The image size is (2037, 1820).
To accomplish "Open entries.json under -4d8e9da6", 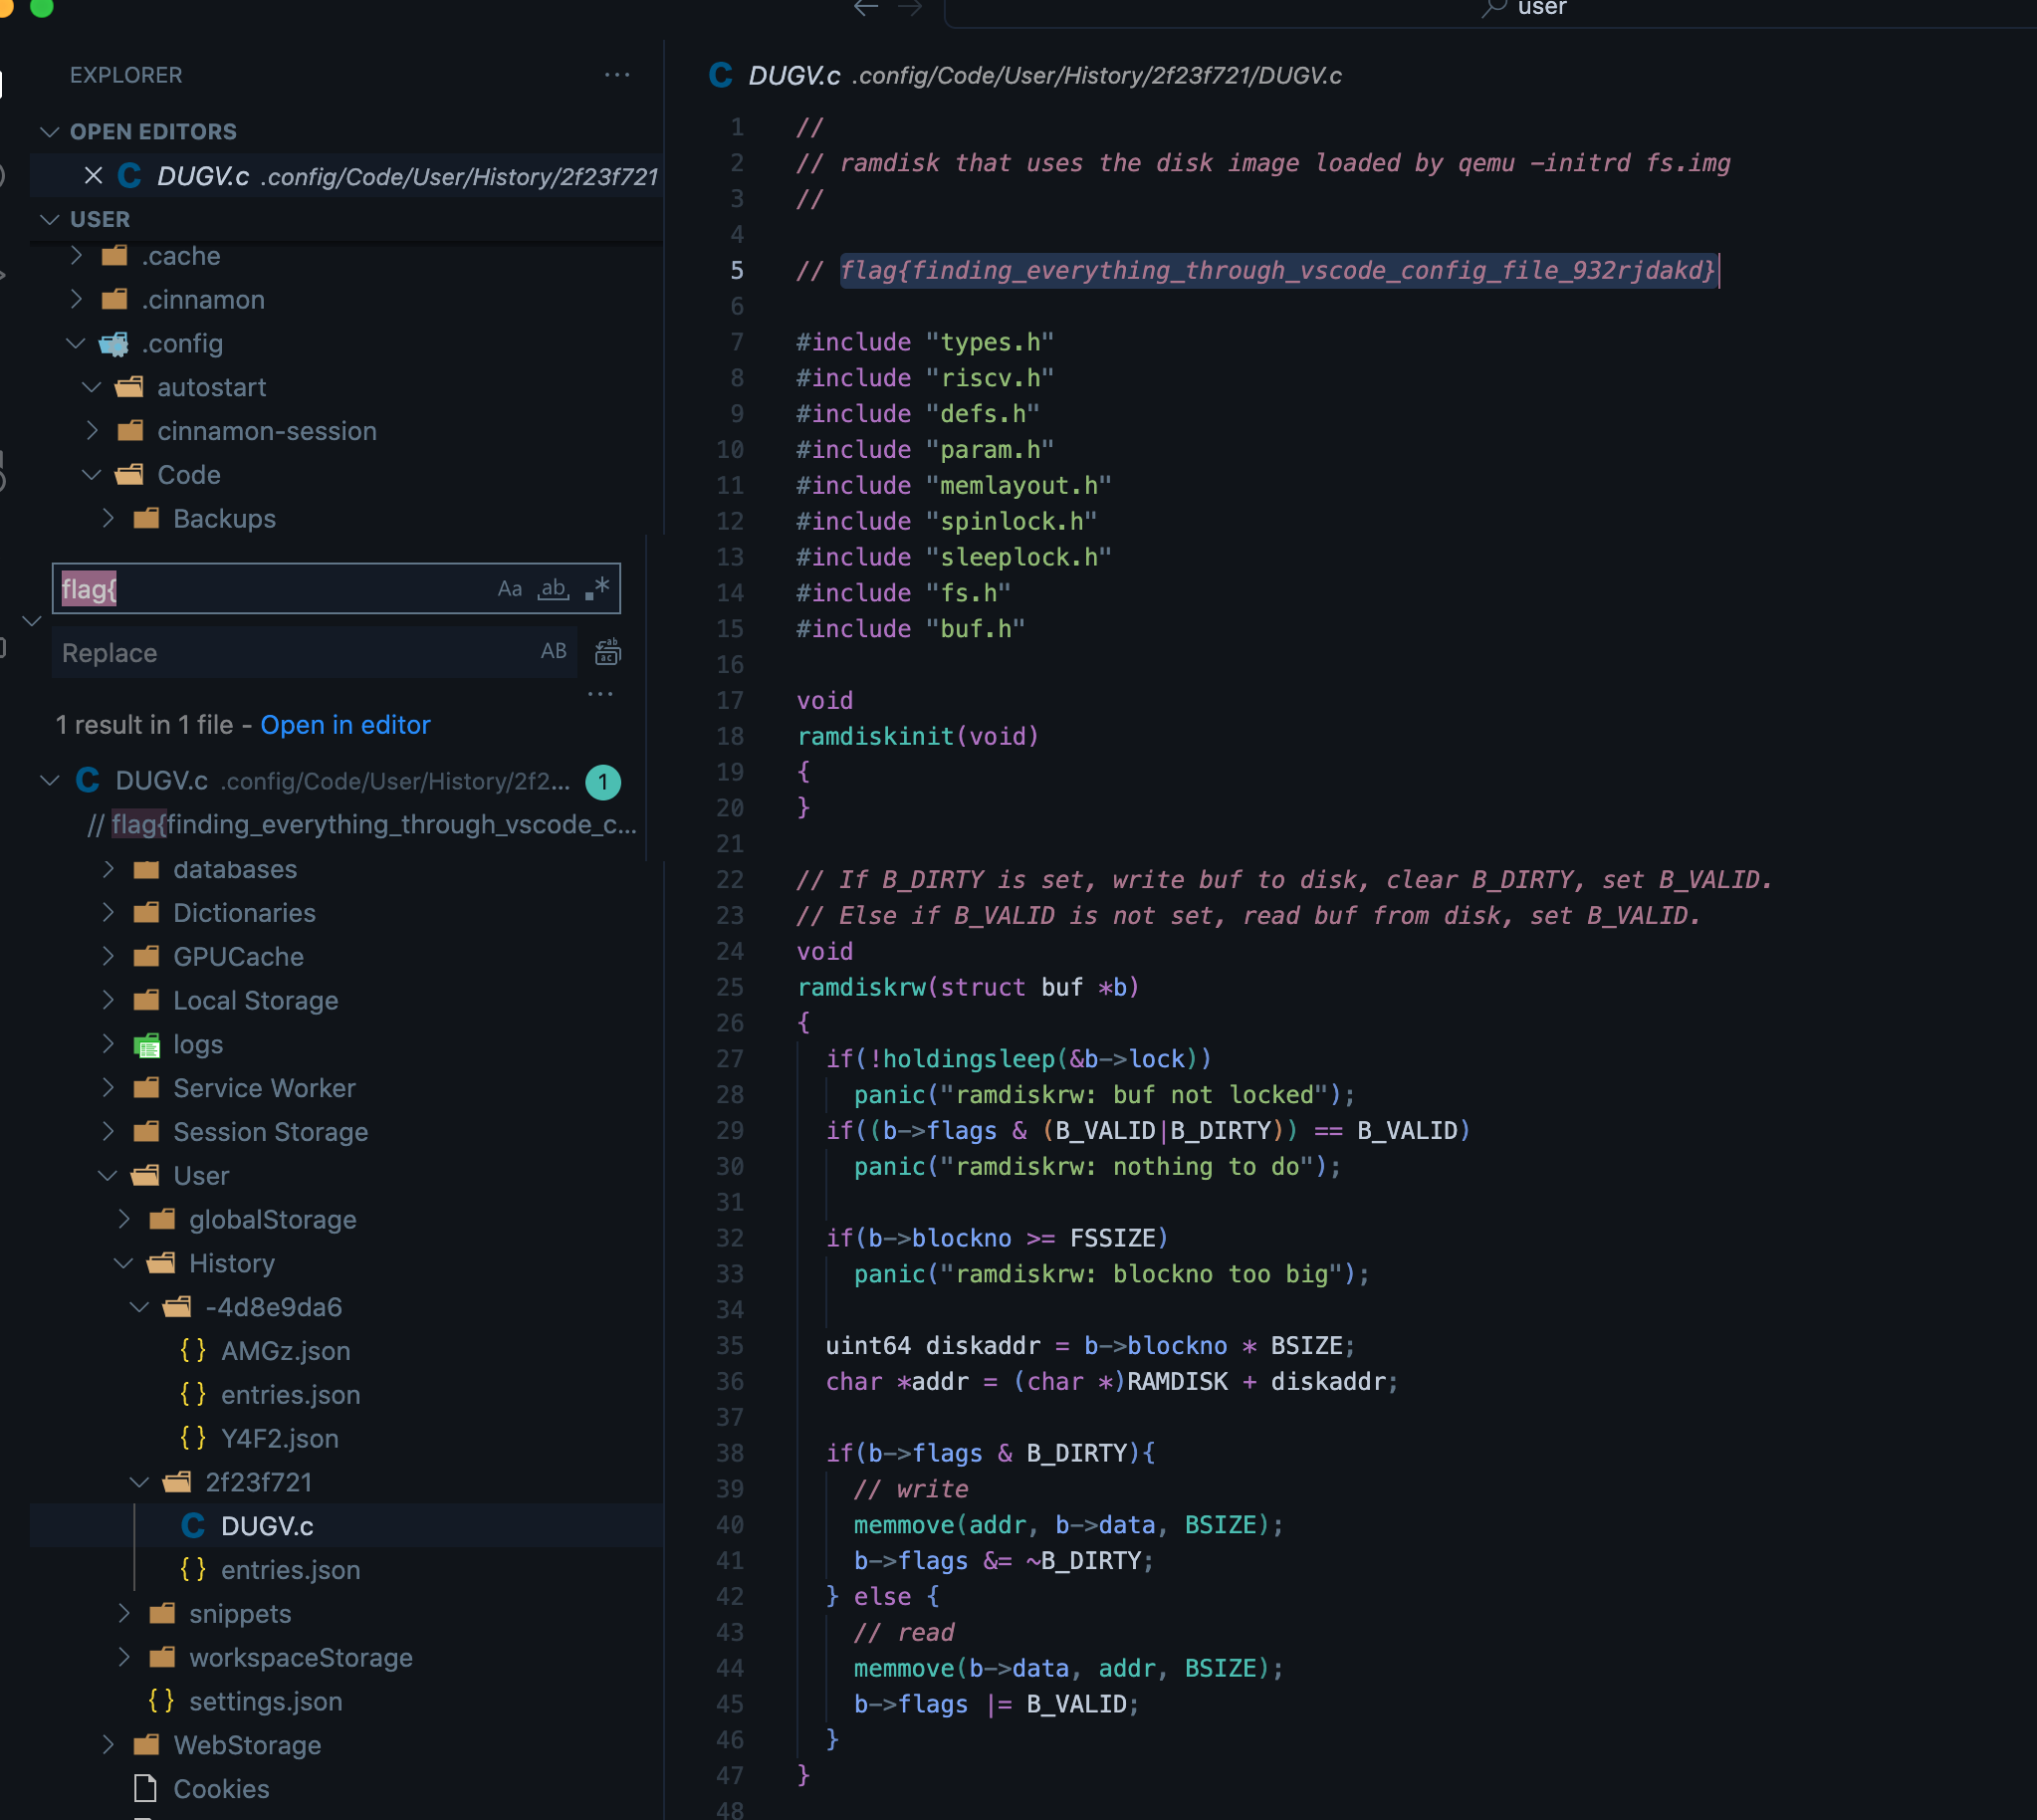I will click(x=290, y=1395).
